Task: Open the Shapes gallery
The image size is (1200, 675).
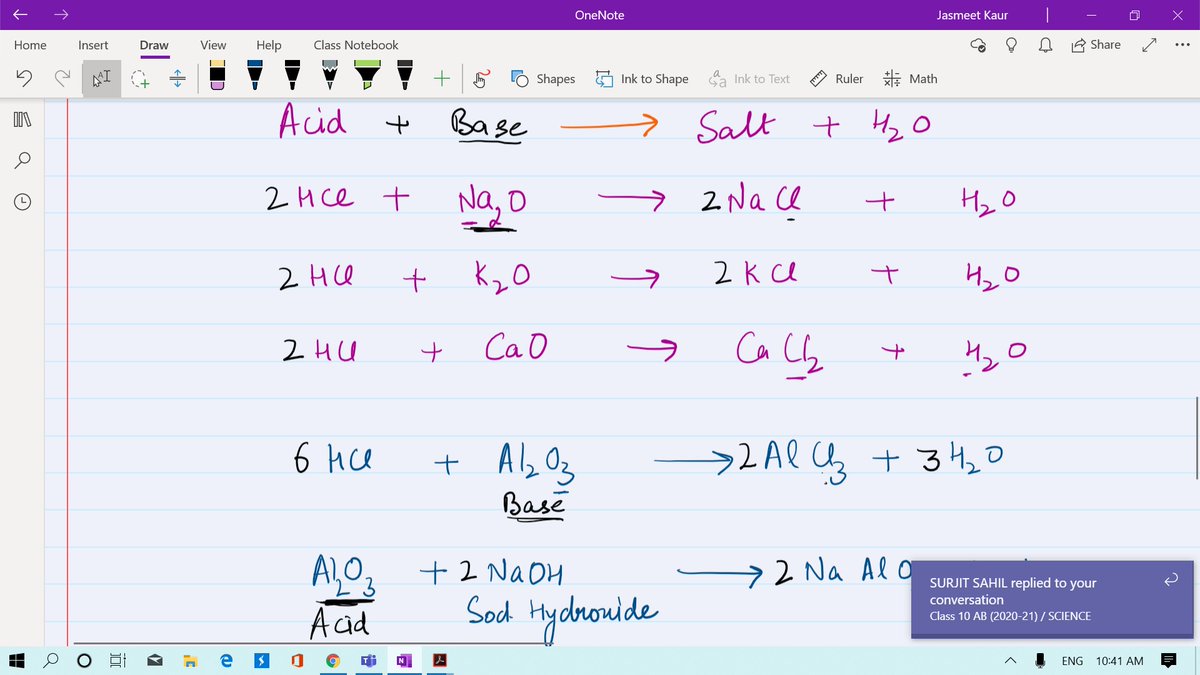Action: tap(543, 78)
